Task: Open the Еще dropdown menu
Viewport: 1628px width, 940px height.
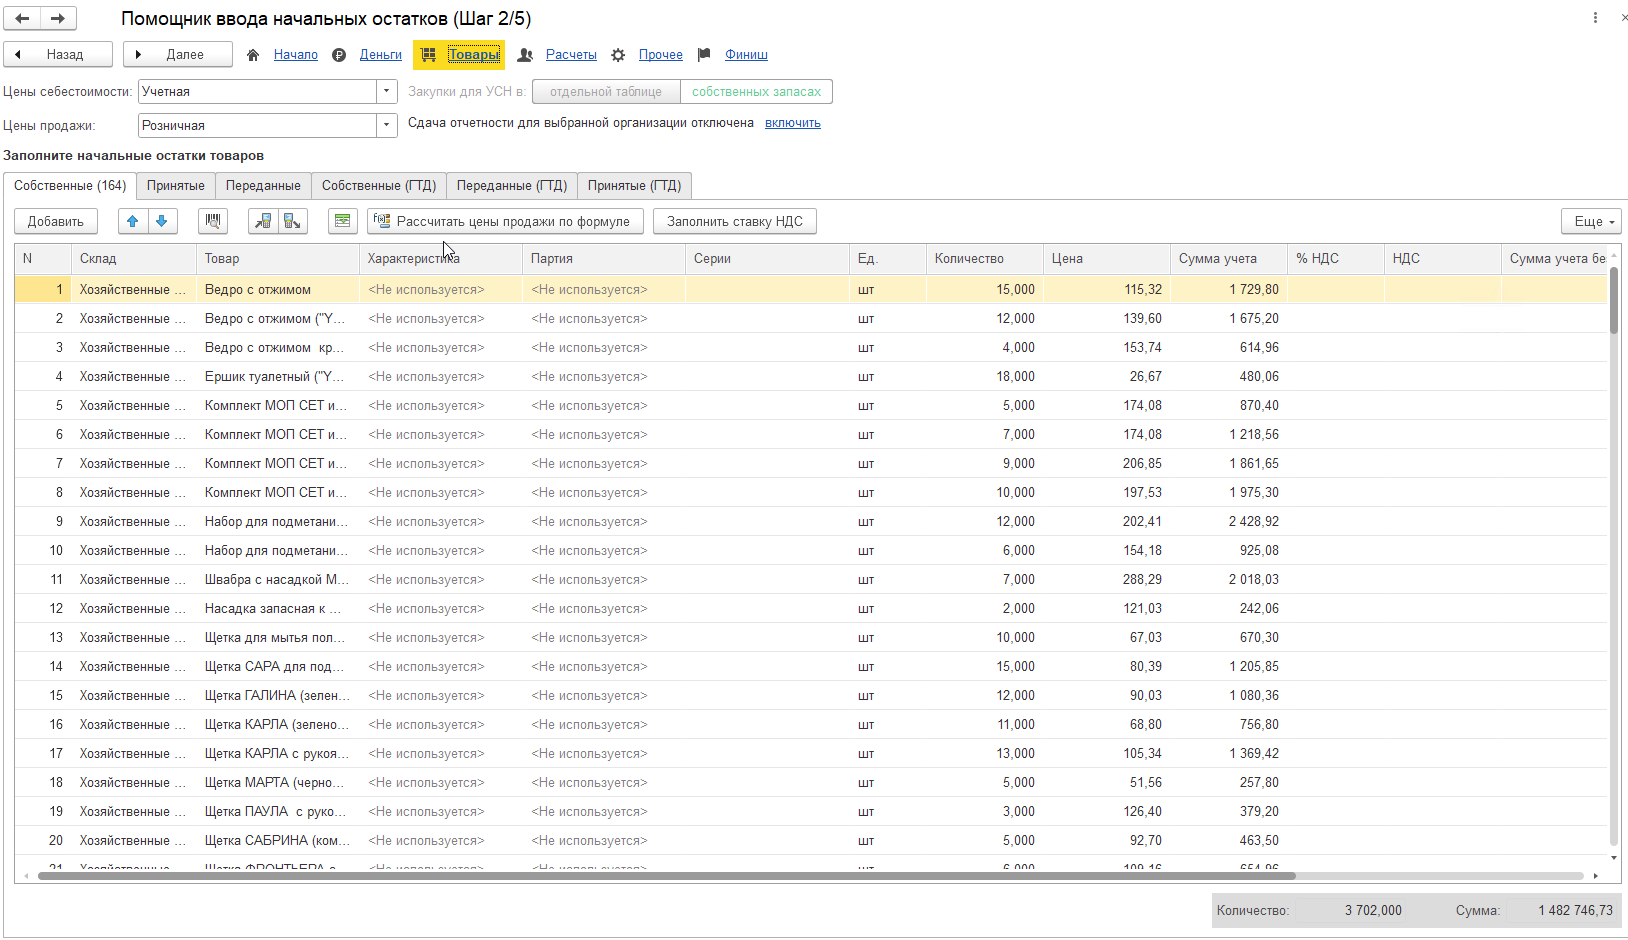Action: [x=1591, y=221]
